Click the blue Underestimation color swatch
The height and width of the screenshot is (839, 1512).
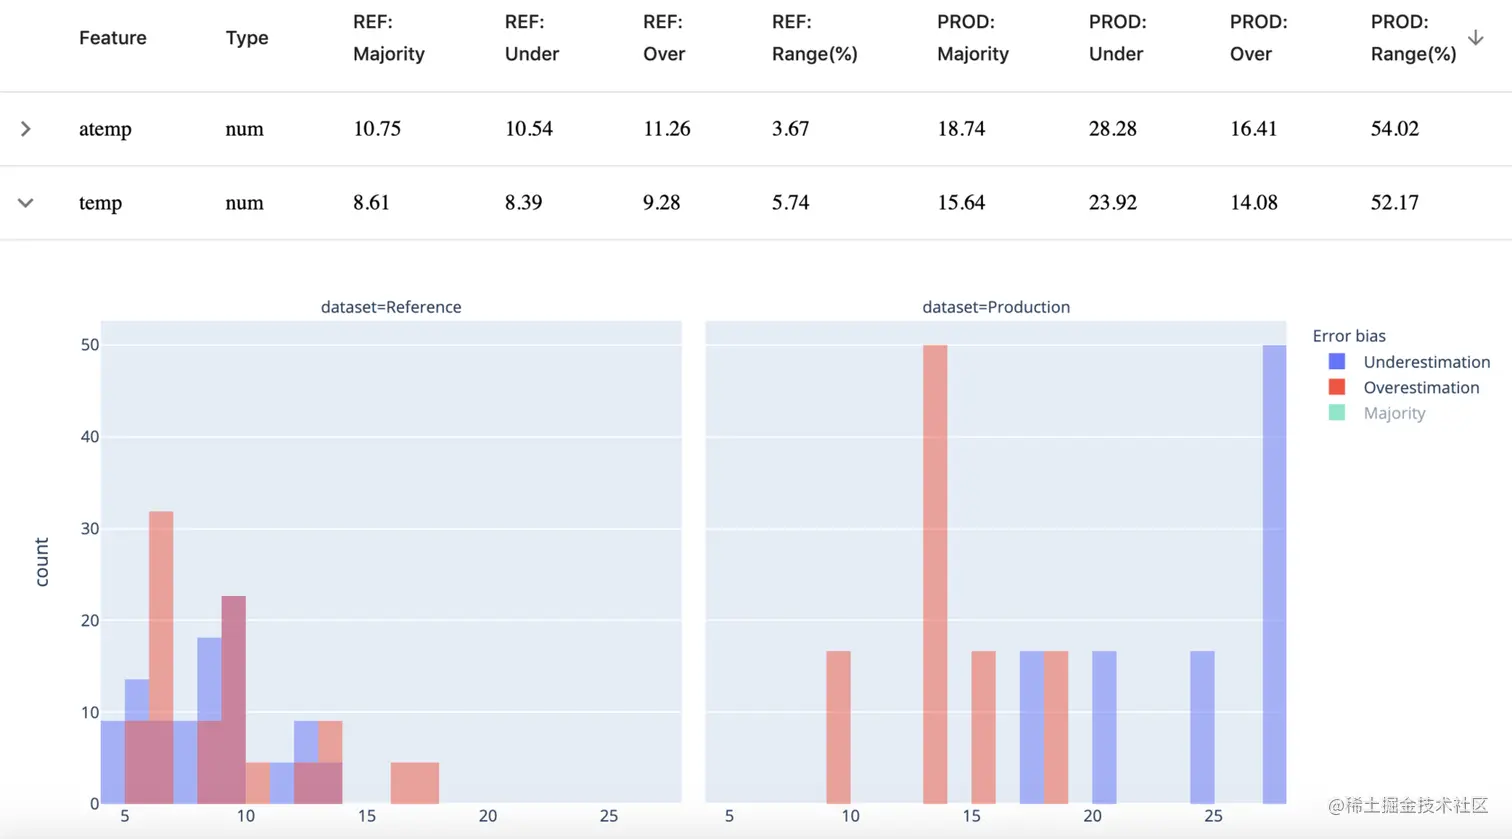1337,362
